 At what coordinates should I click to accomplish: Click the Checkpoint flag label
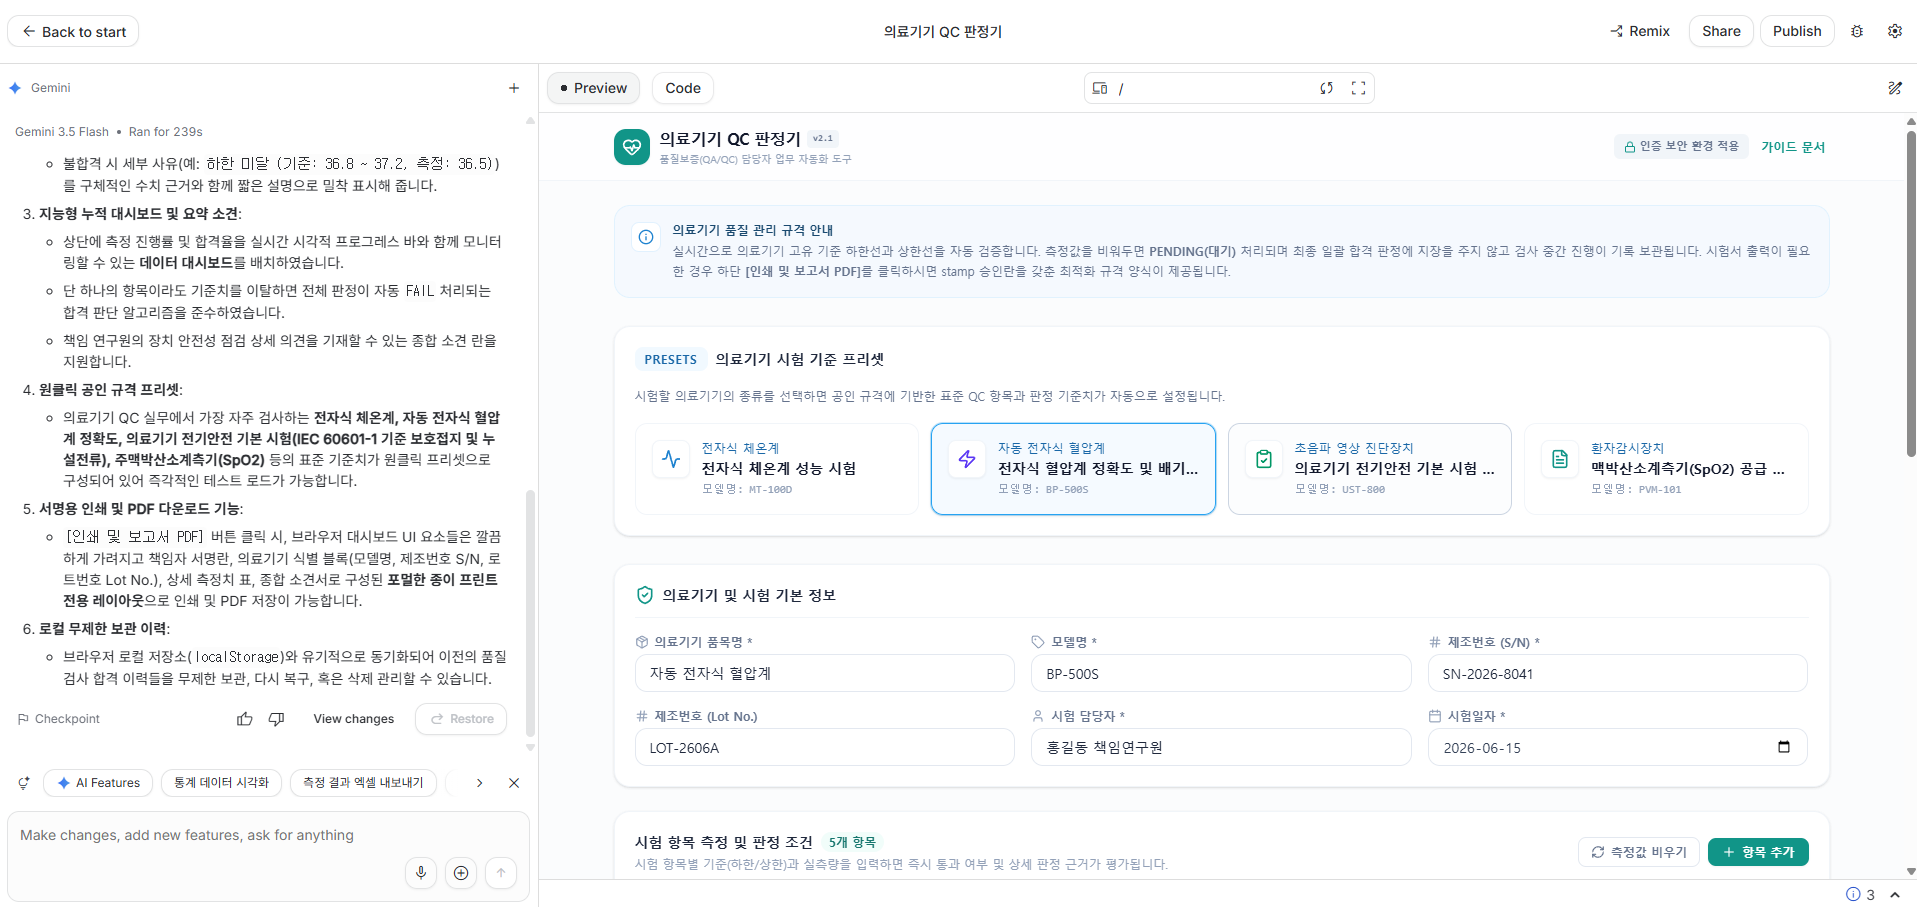tap(59, 719)
